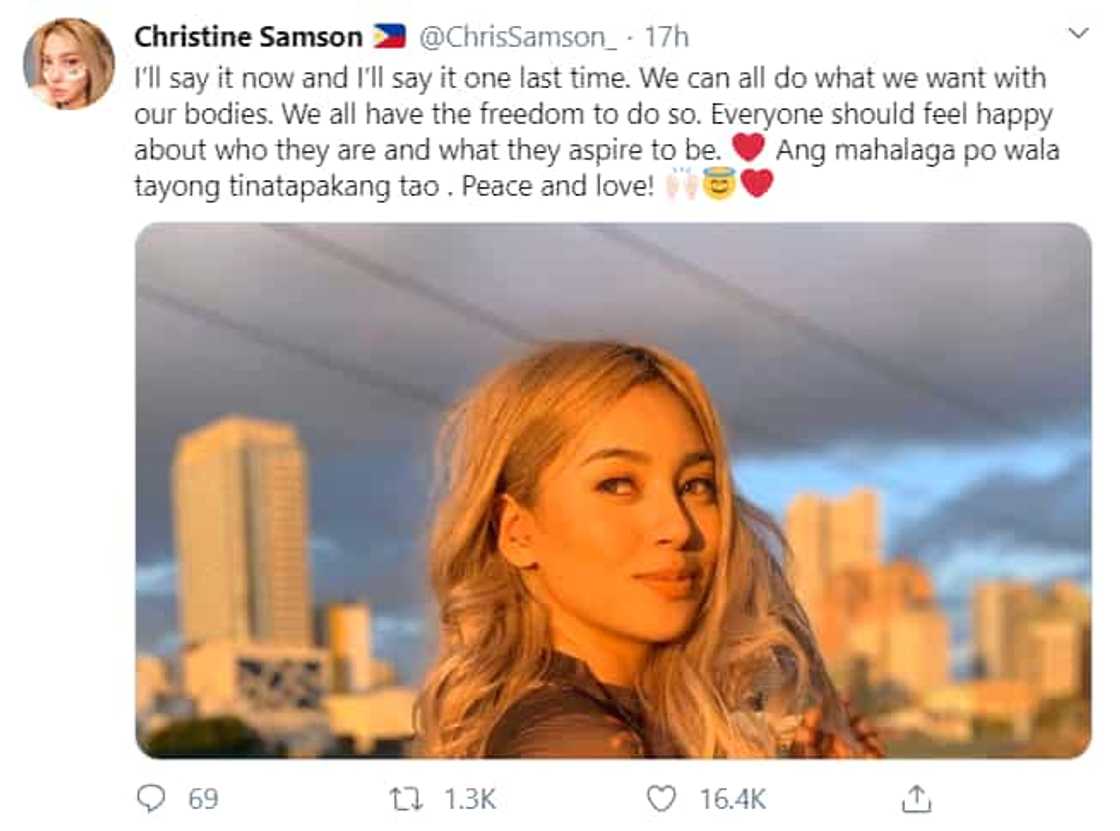
Task: Expand the tweet options chevron
Action: coord(1078,34)
